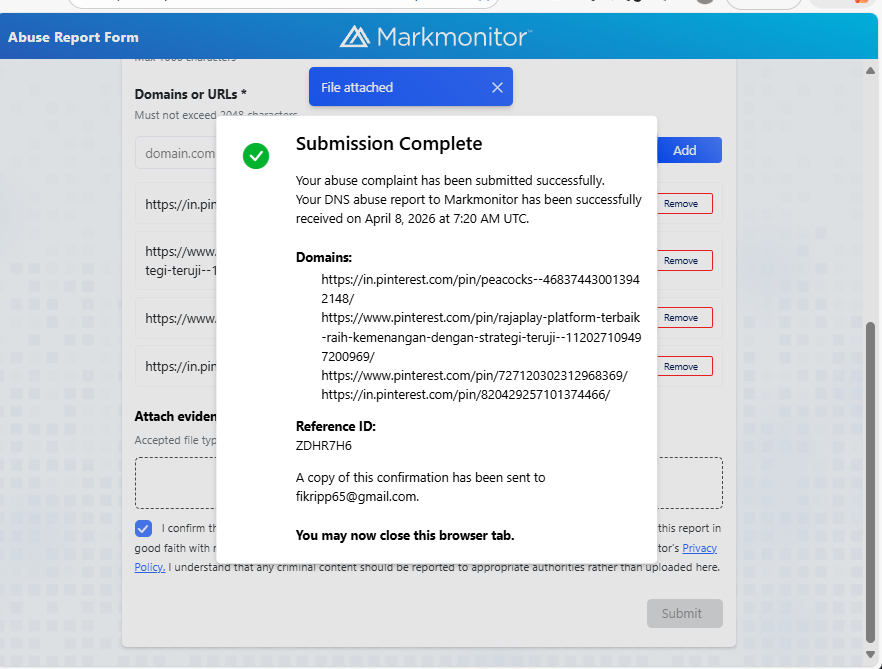Select the Reference ID ZDHR7H6
The height and width of the screenshot is (669, 882).
point(323,446)
